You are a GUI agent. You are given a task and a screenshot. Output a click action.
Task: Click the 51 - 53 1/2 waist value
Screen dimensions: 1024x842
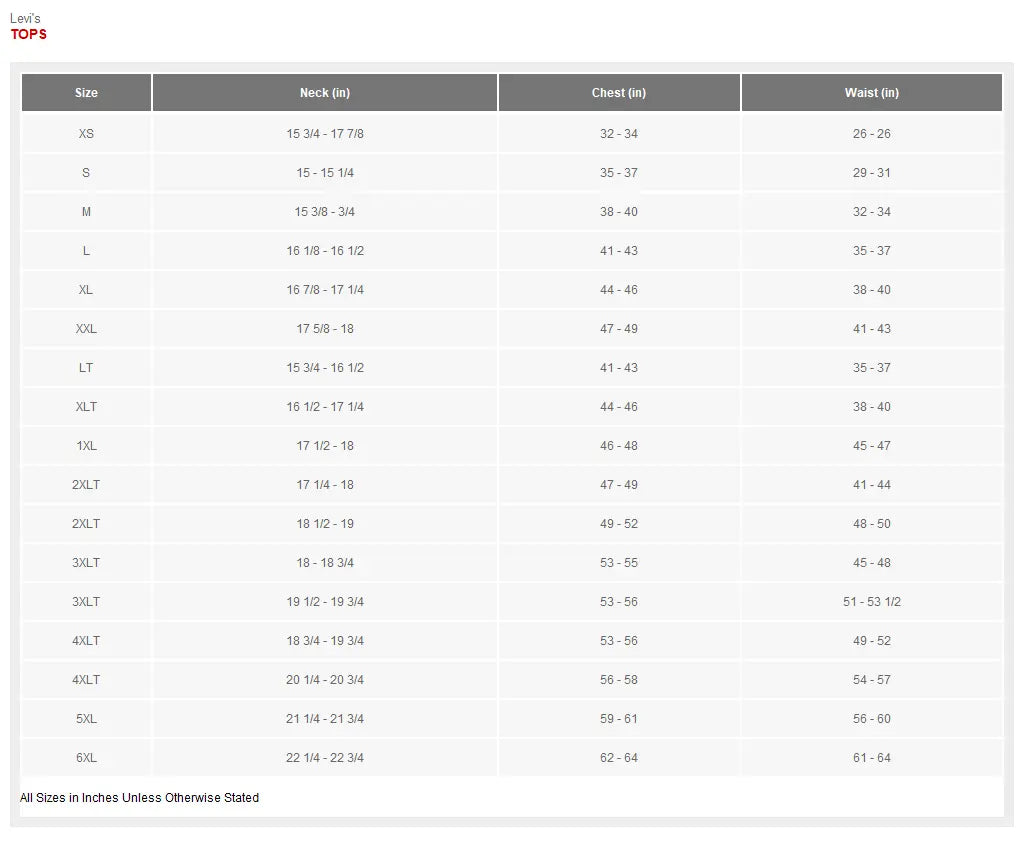(871, 602)
